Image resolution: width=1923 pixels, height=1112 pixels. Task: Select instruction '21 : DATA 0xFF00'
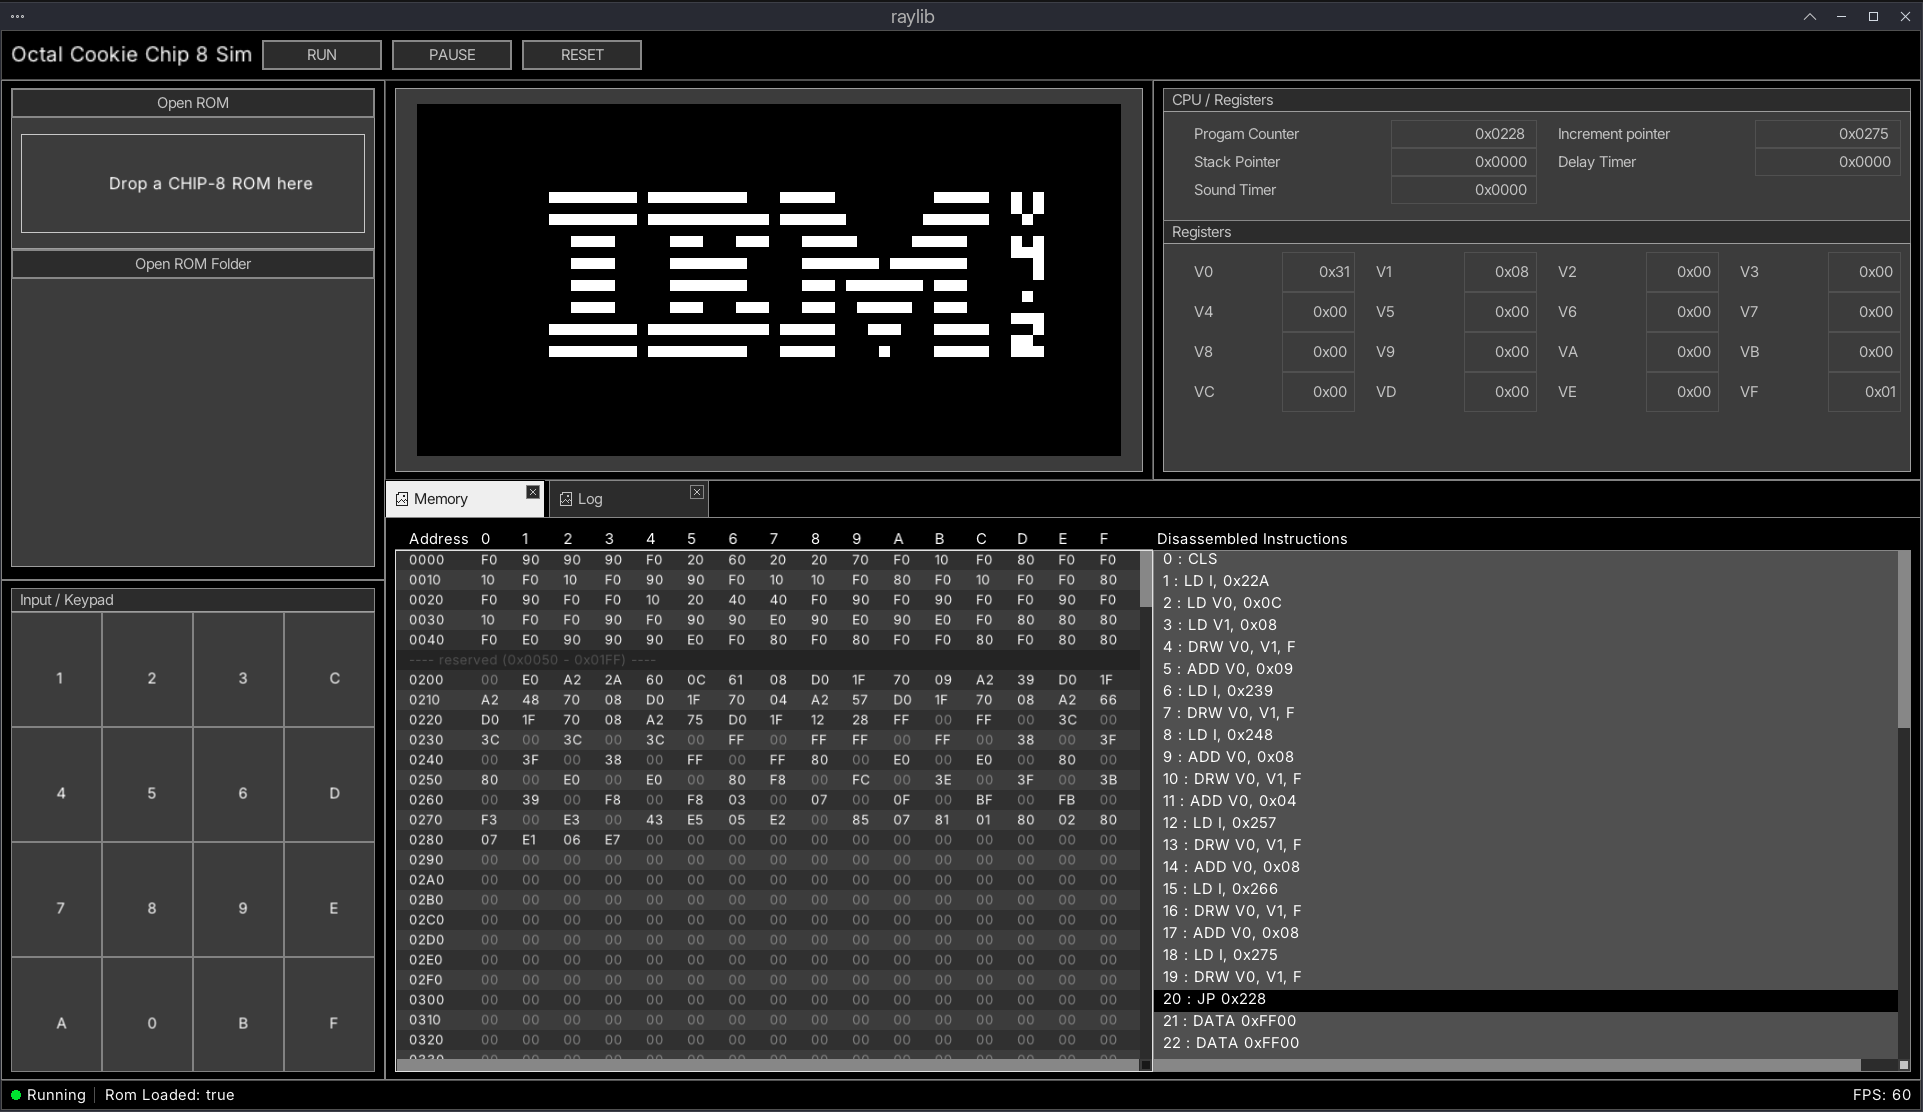pyautogui.click(x=1526, y=1021)
